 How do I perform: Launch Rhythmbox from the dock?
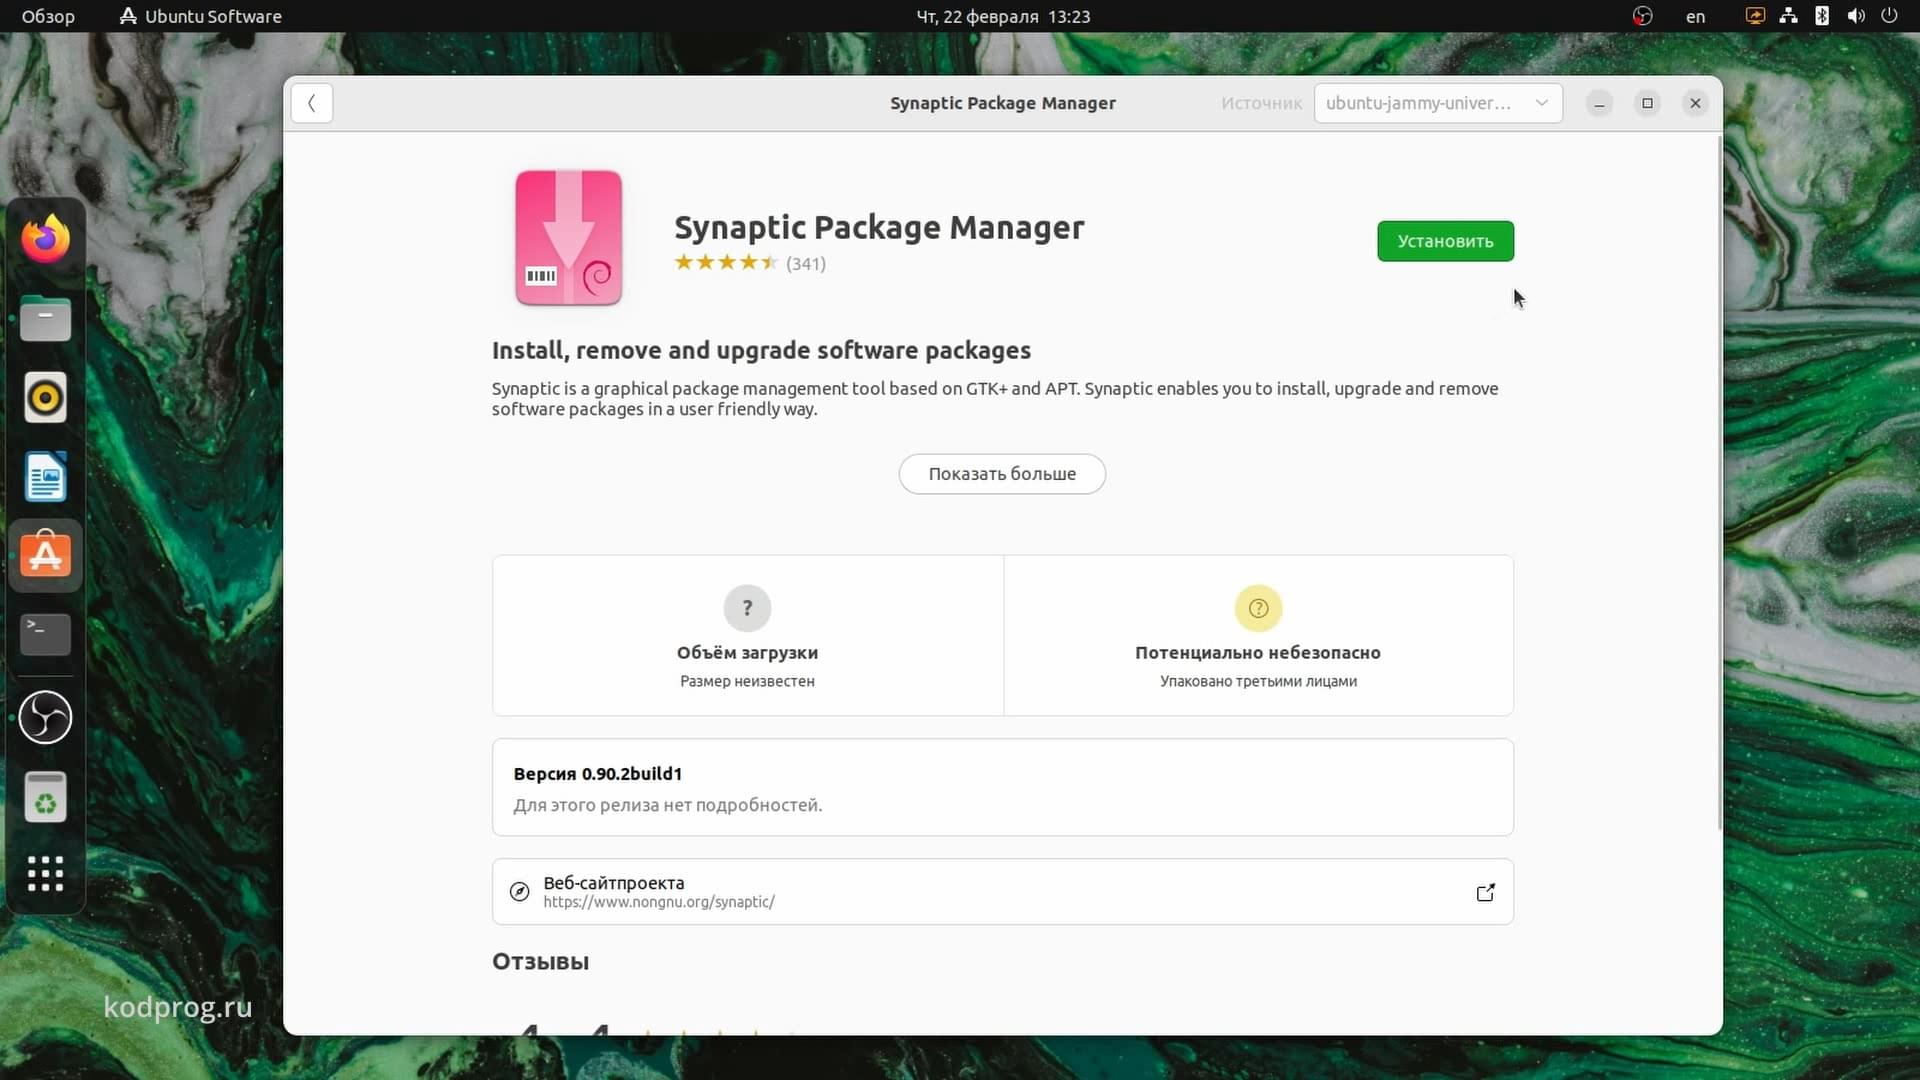[x=45, y=398]
